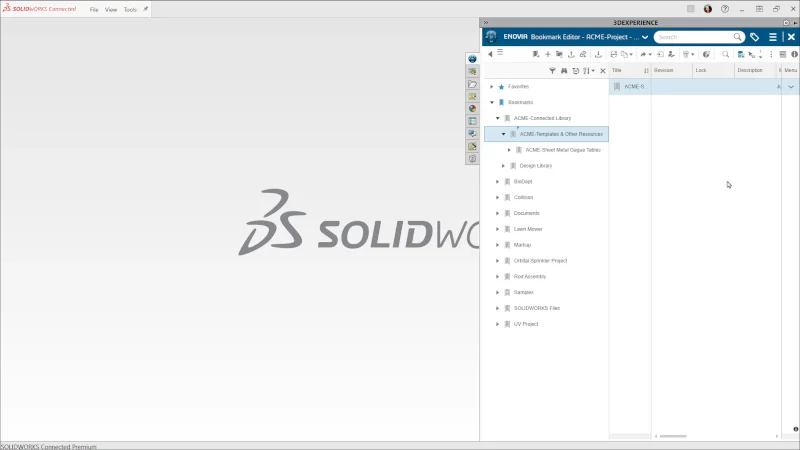This screenshot has height=450, width=800.
Task: Click the ENOVIA compass icon
Action: coord(491,37)
